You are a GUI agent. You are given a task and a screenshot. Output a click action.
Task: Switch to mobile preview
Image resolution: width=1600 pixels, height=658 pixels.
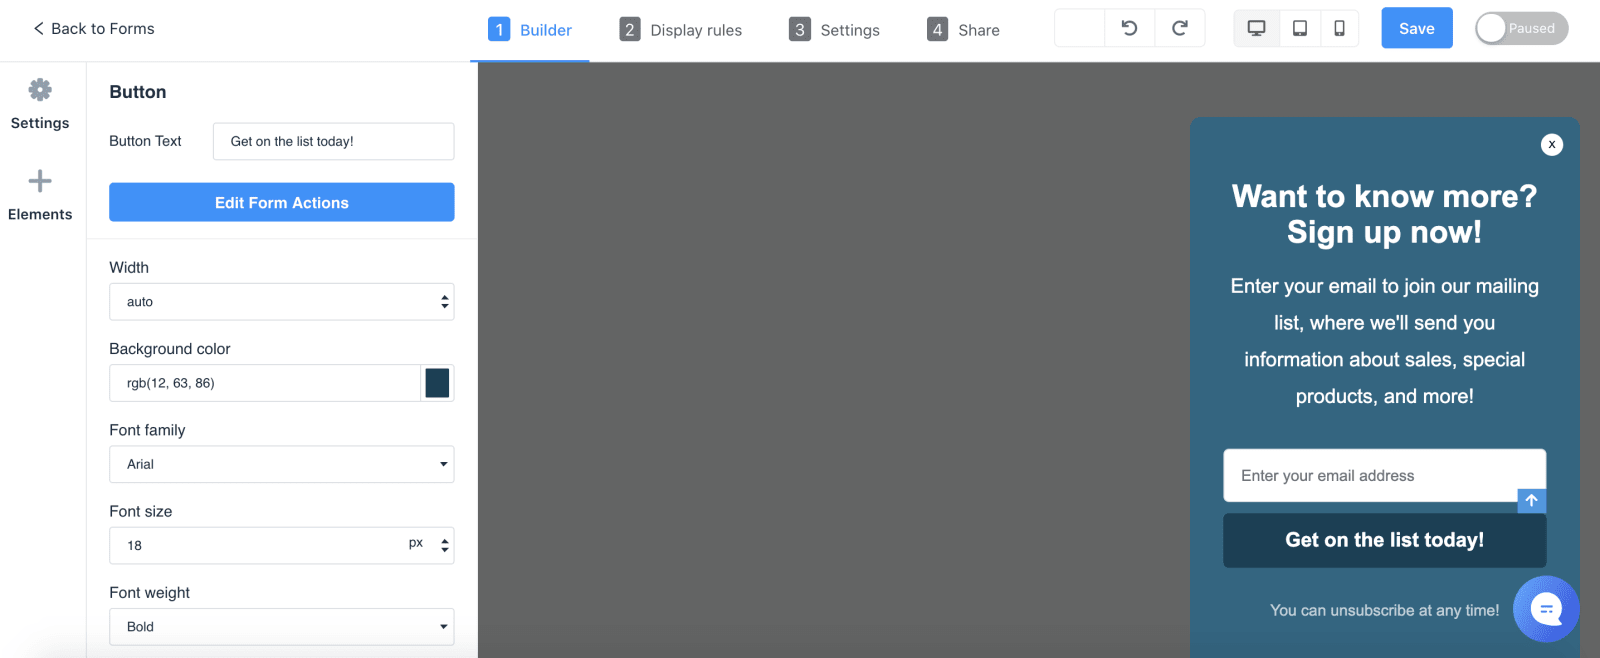(x=1339, y=28)
